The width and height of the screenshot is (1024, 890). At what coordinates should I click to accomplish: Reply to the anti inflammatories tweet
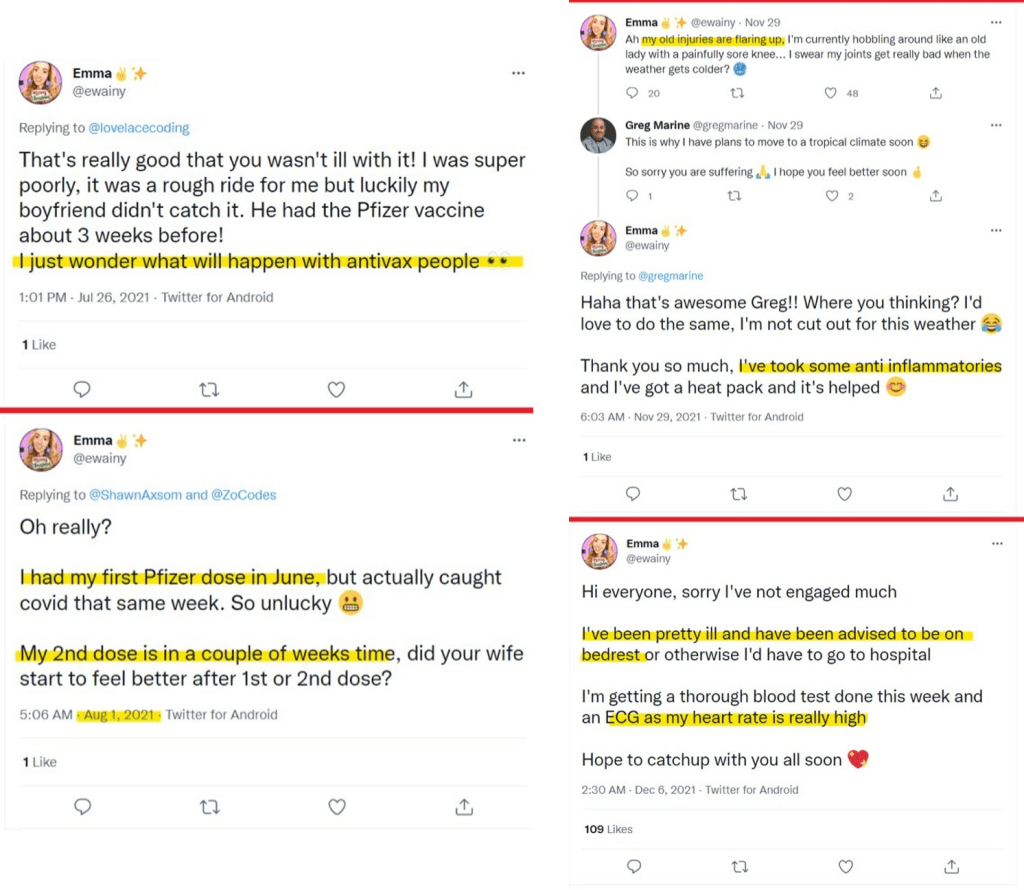pos(632,494)
